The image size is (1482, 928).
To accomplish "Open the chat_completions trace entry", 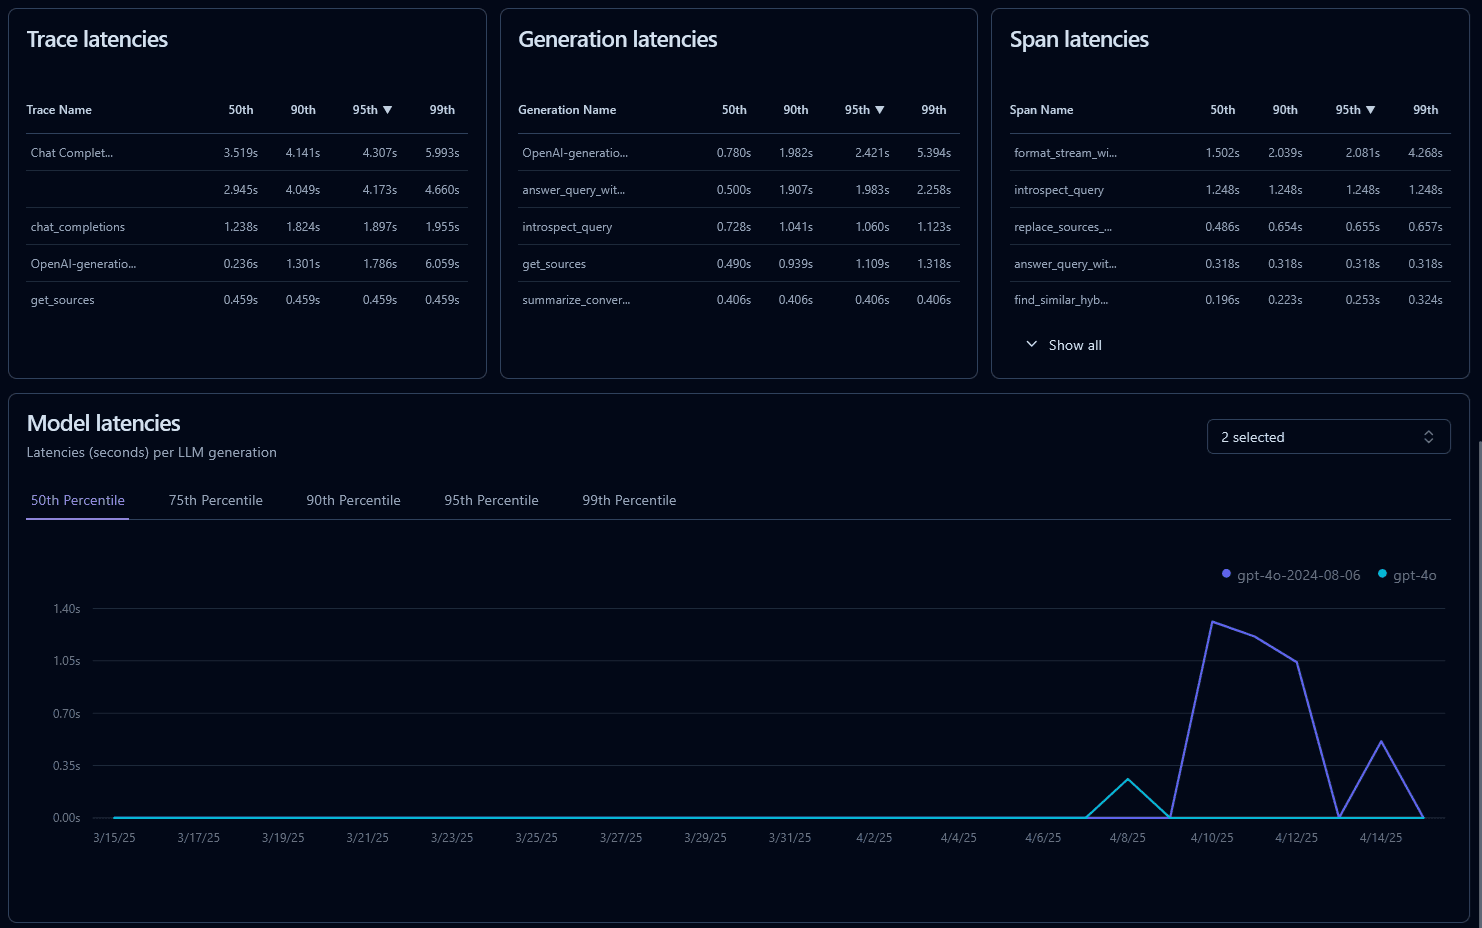I will click(77, 227).
